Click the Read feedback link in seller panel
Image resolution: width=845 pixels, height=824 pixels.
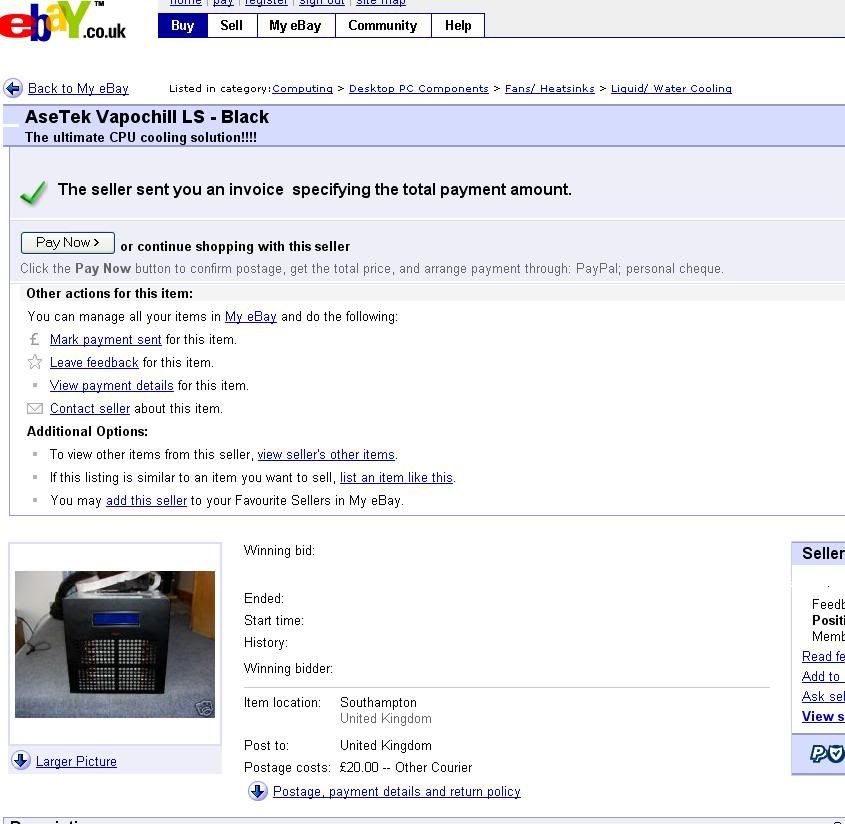pos(823,656)
